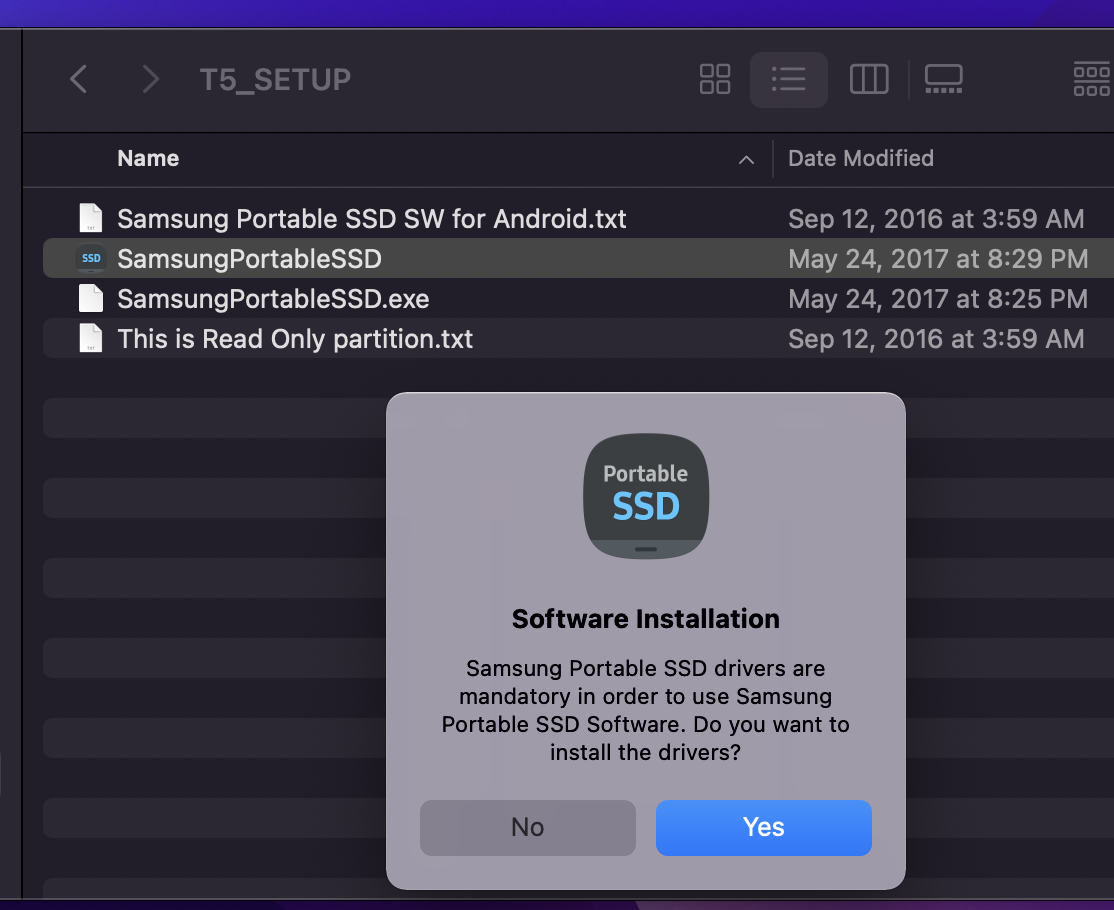The height and width of the screenshot is (910, 1114).
Task: Select This is Read Only partition.txt
Action: click(x=295, y=339)
